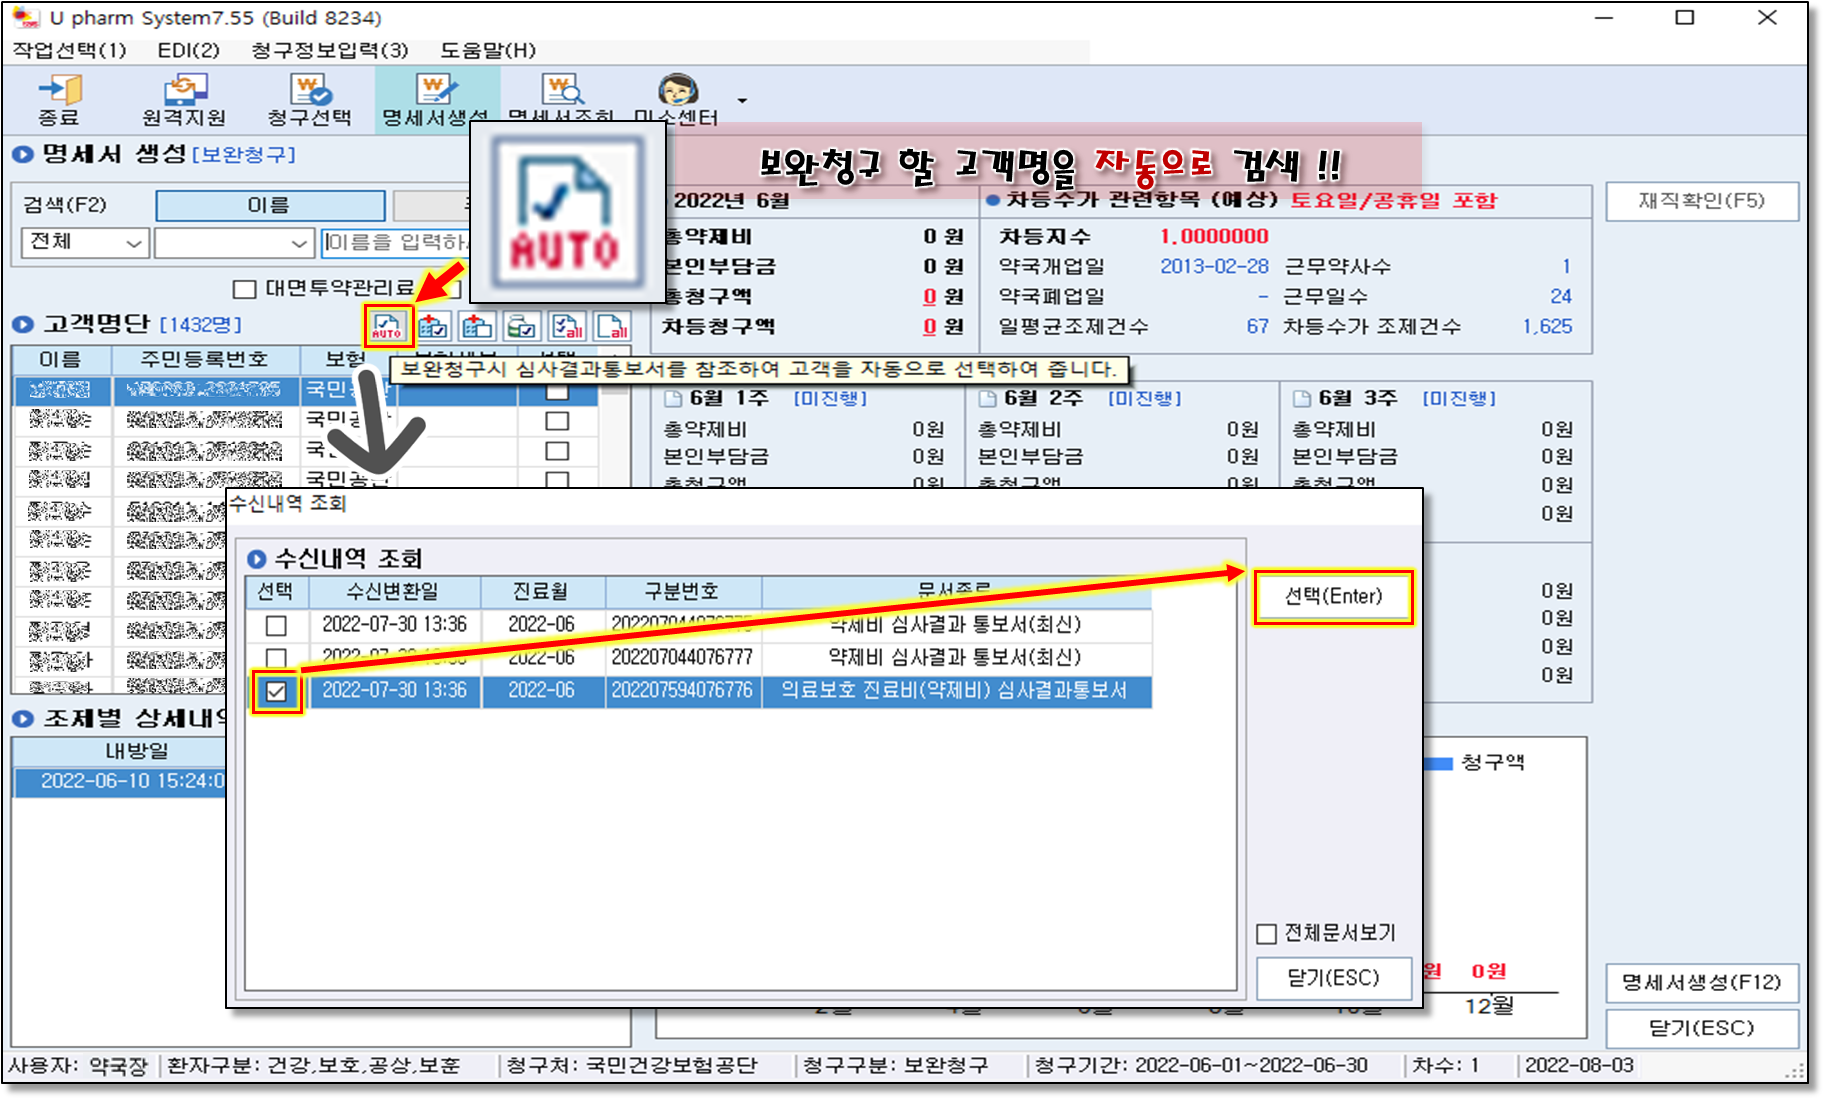This screenshot has height=1100, width=1825.
Task: Open the 작업선택(1) menu
Action: coord(69,50)
